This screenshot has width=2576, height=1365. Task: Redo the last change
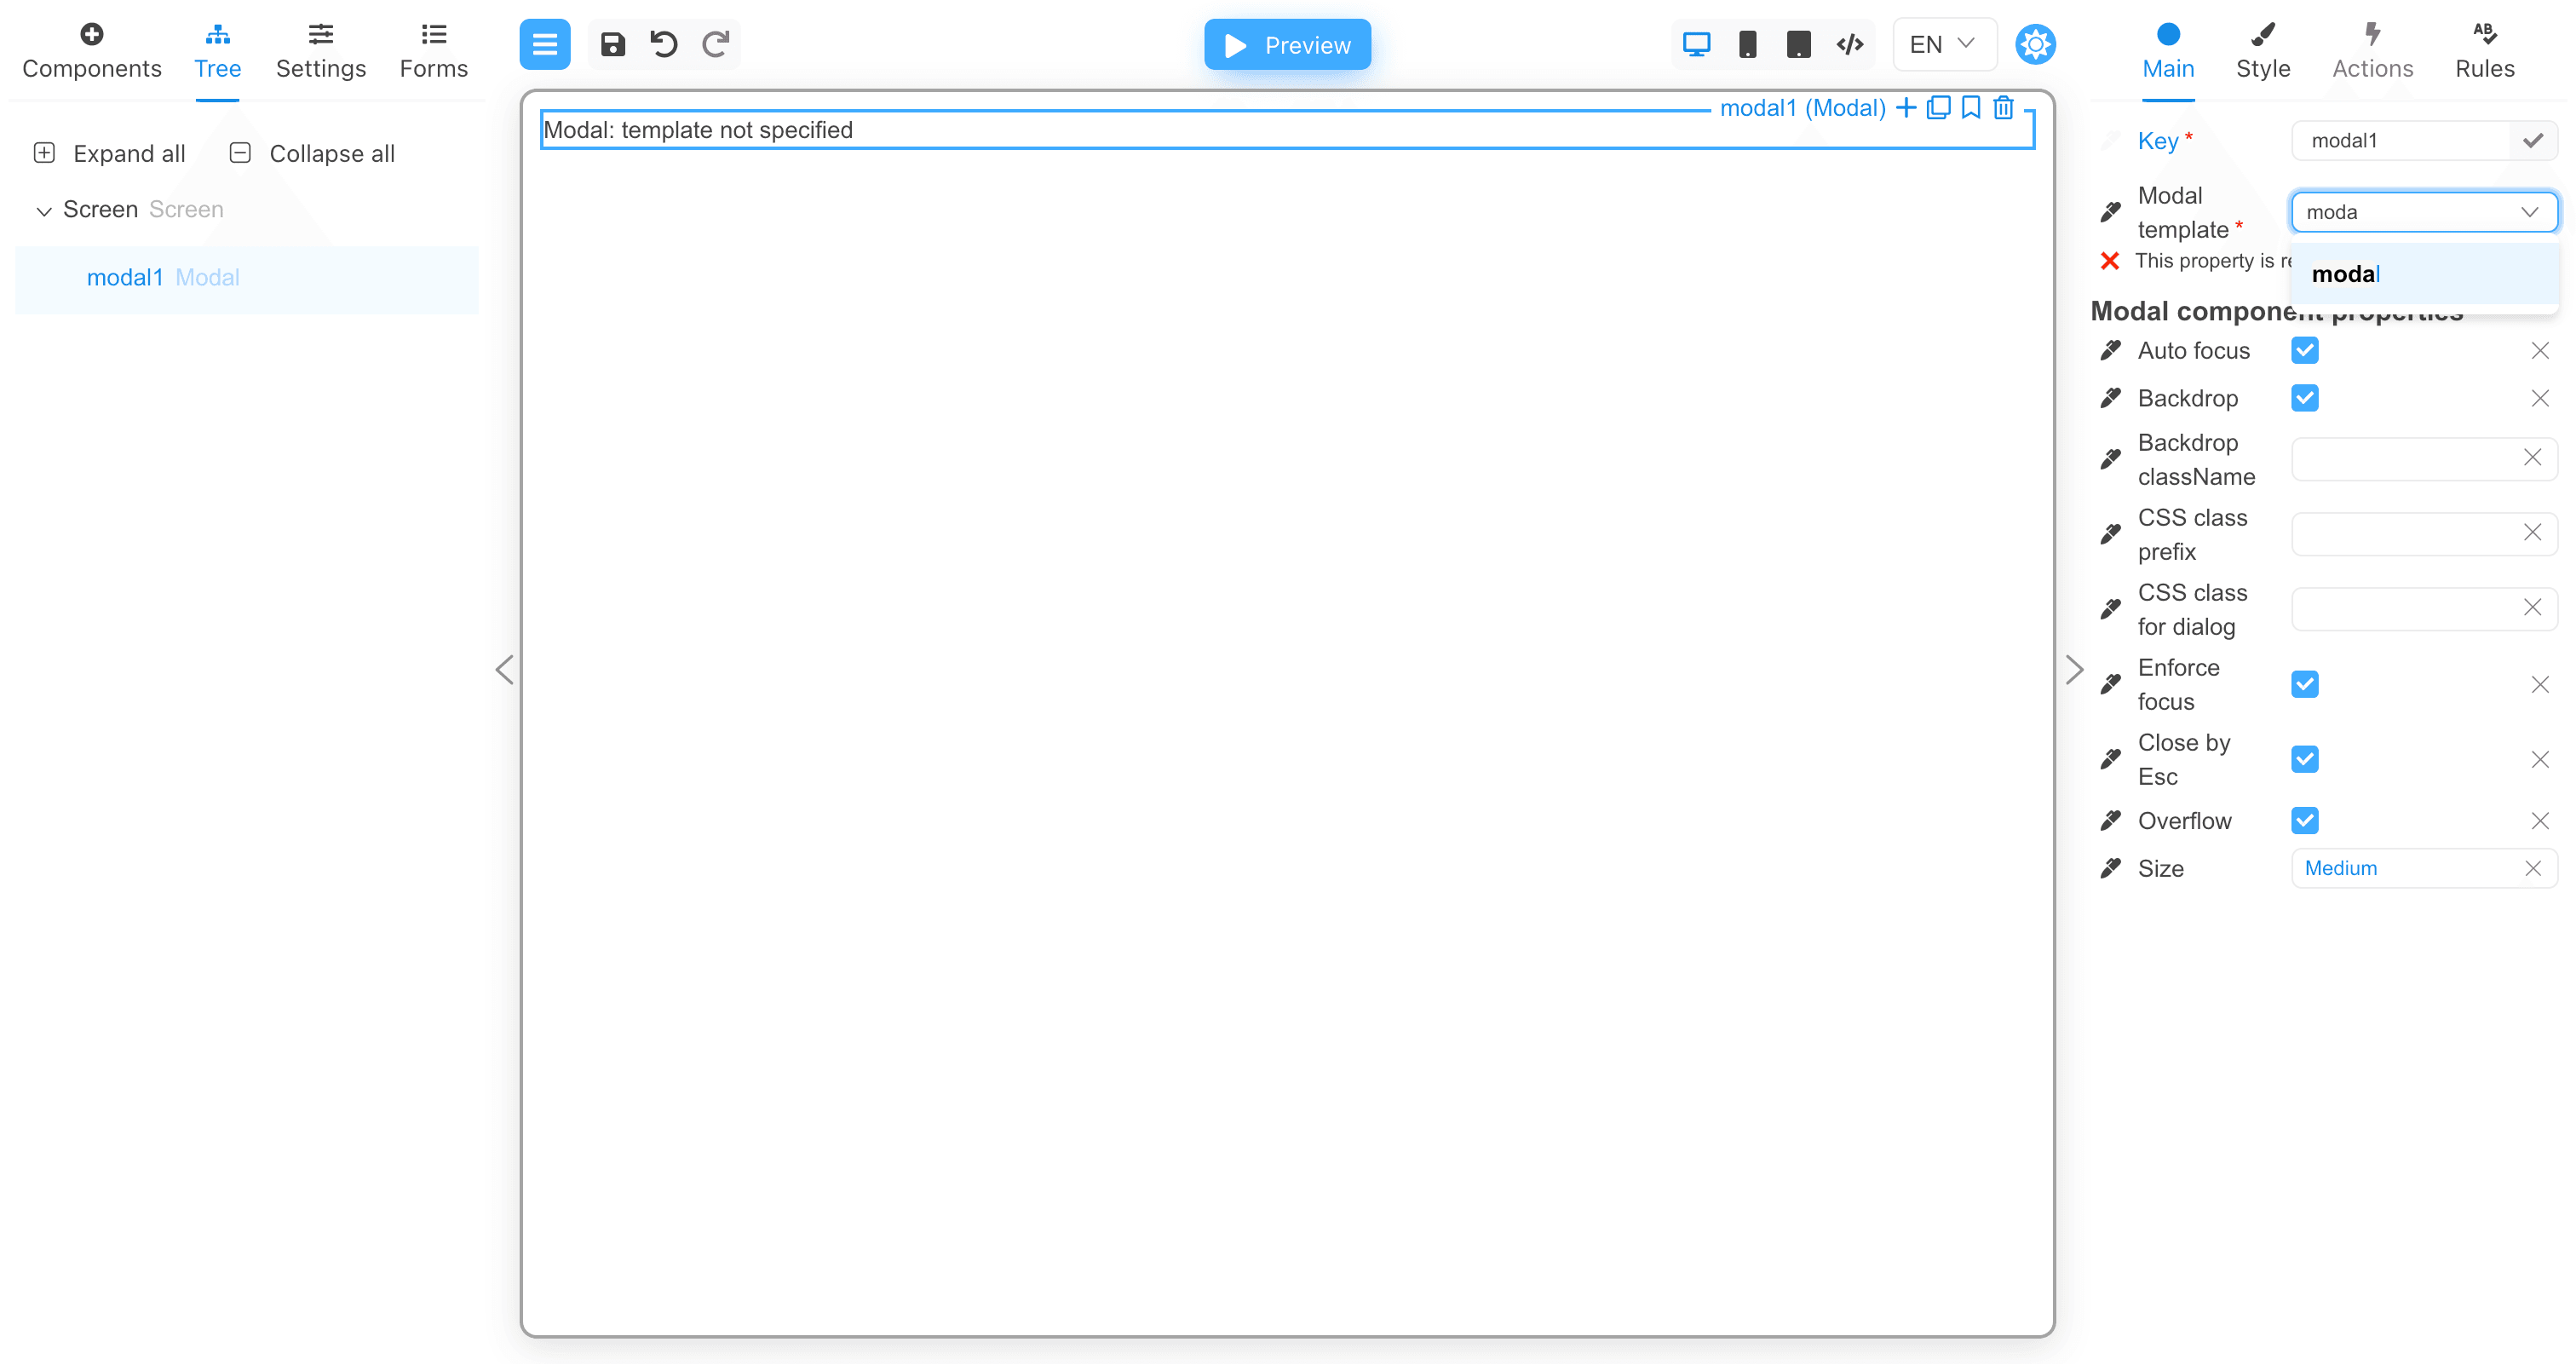coord(714,44)
